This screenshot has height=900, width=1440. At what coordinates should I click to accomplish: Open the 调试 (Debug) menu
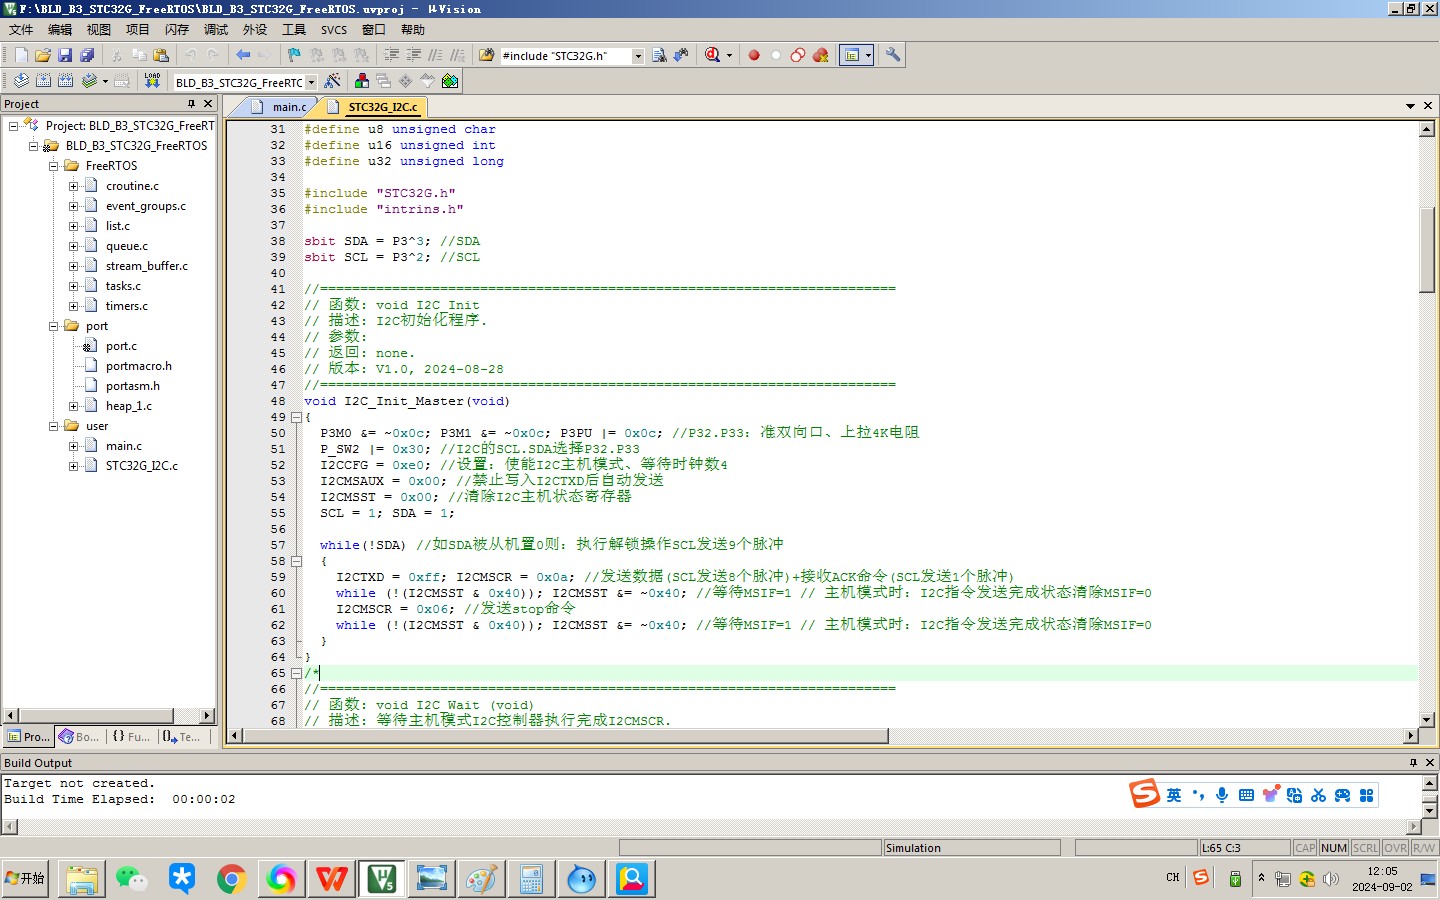216,30
